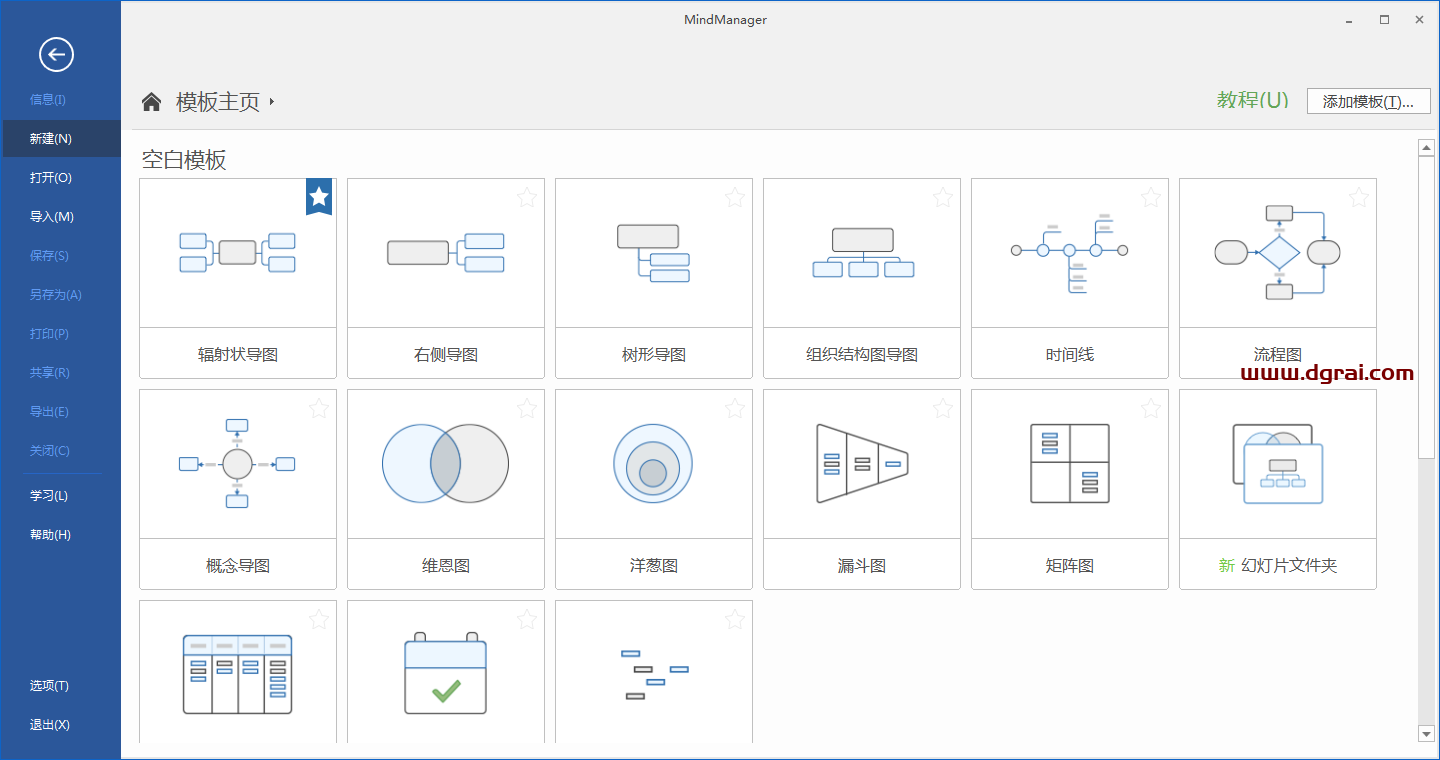
Task: Open the 漏斗图 funnel chart template
Action: click(862, 490)
